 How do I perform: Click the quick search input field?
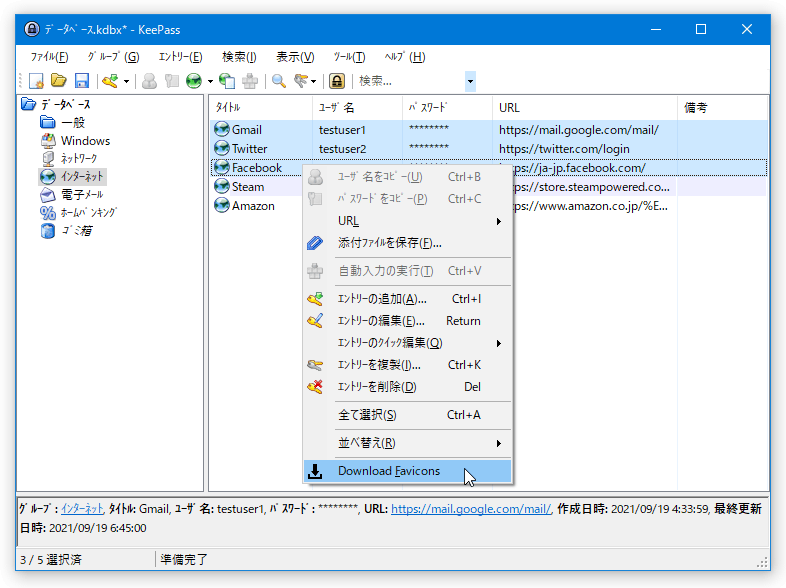pyautogui.click(x=411, y=81)
